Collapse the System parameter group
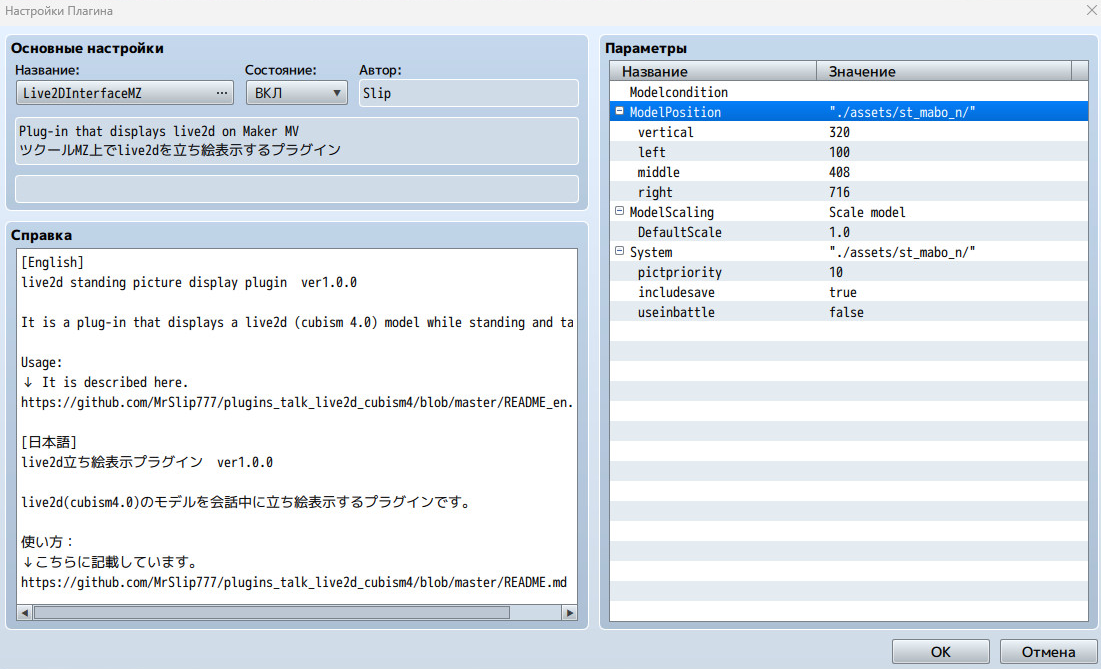1101x669 pixels. pos(620,252)
